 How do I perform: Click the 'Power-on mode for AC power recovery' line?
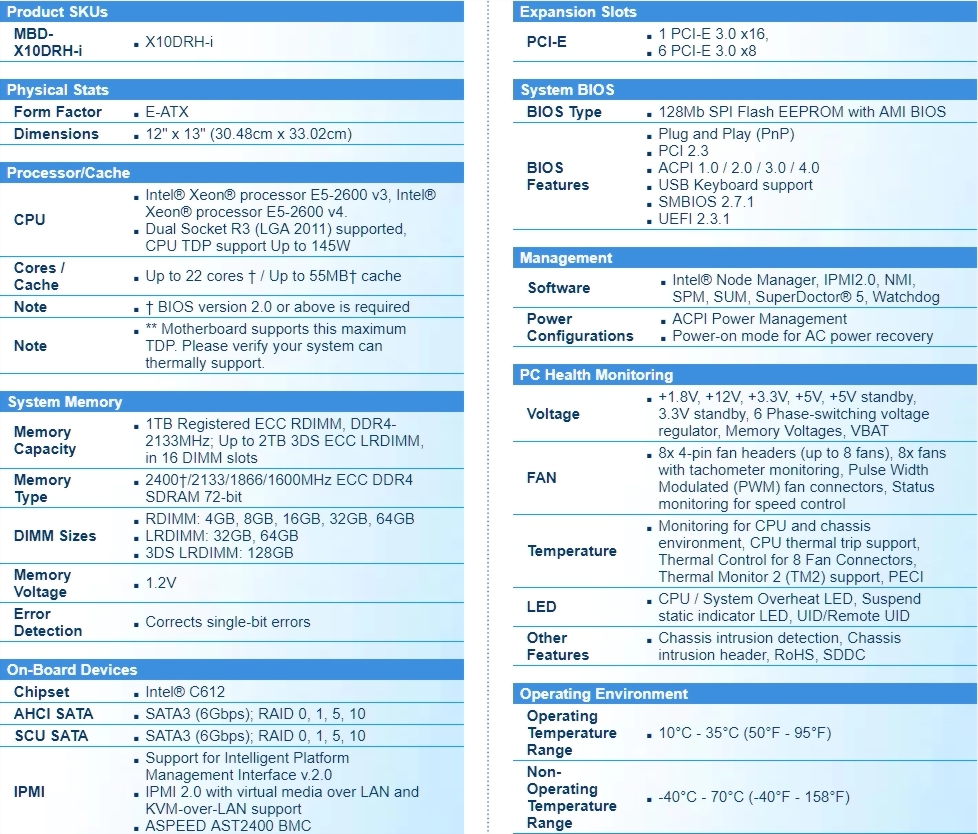point(803,336)
